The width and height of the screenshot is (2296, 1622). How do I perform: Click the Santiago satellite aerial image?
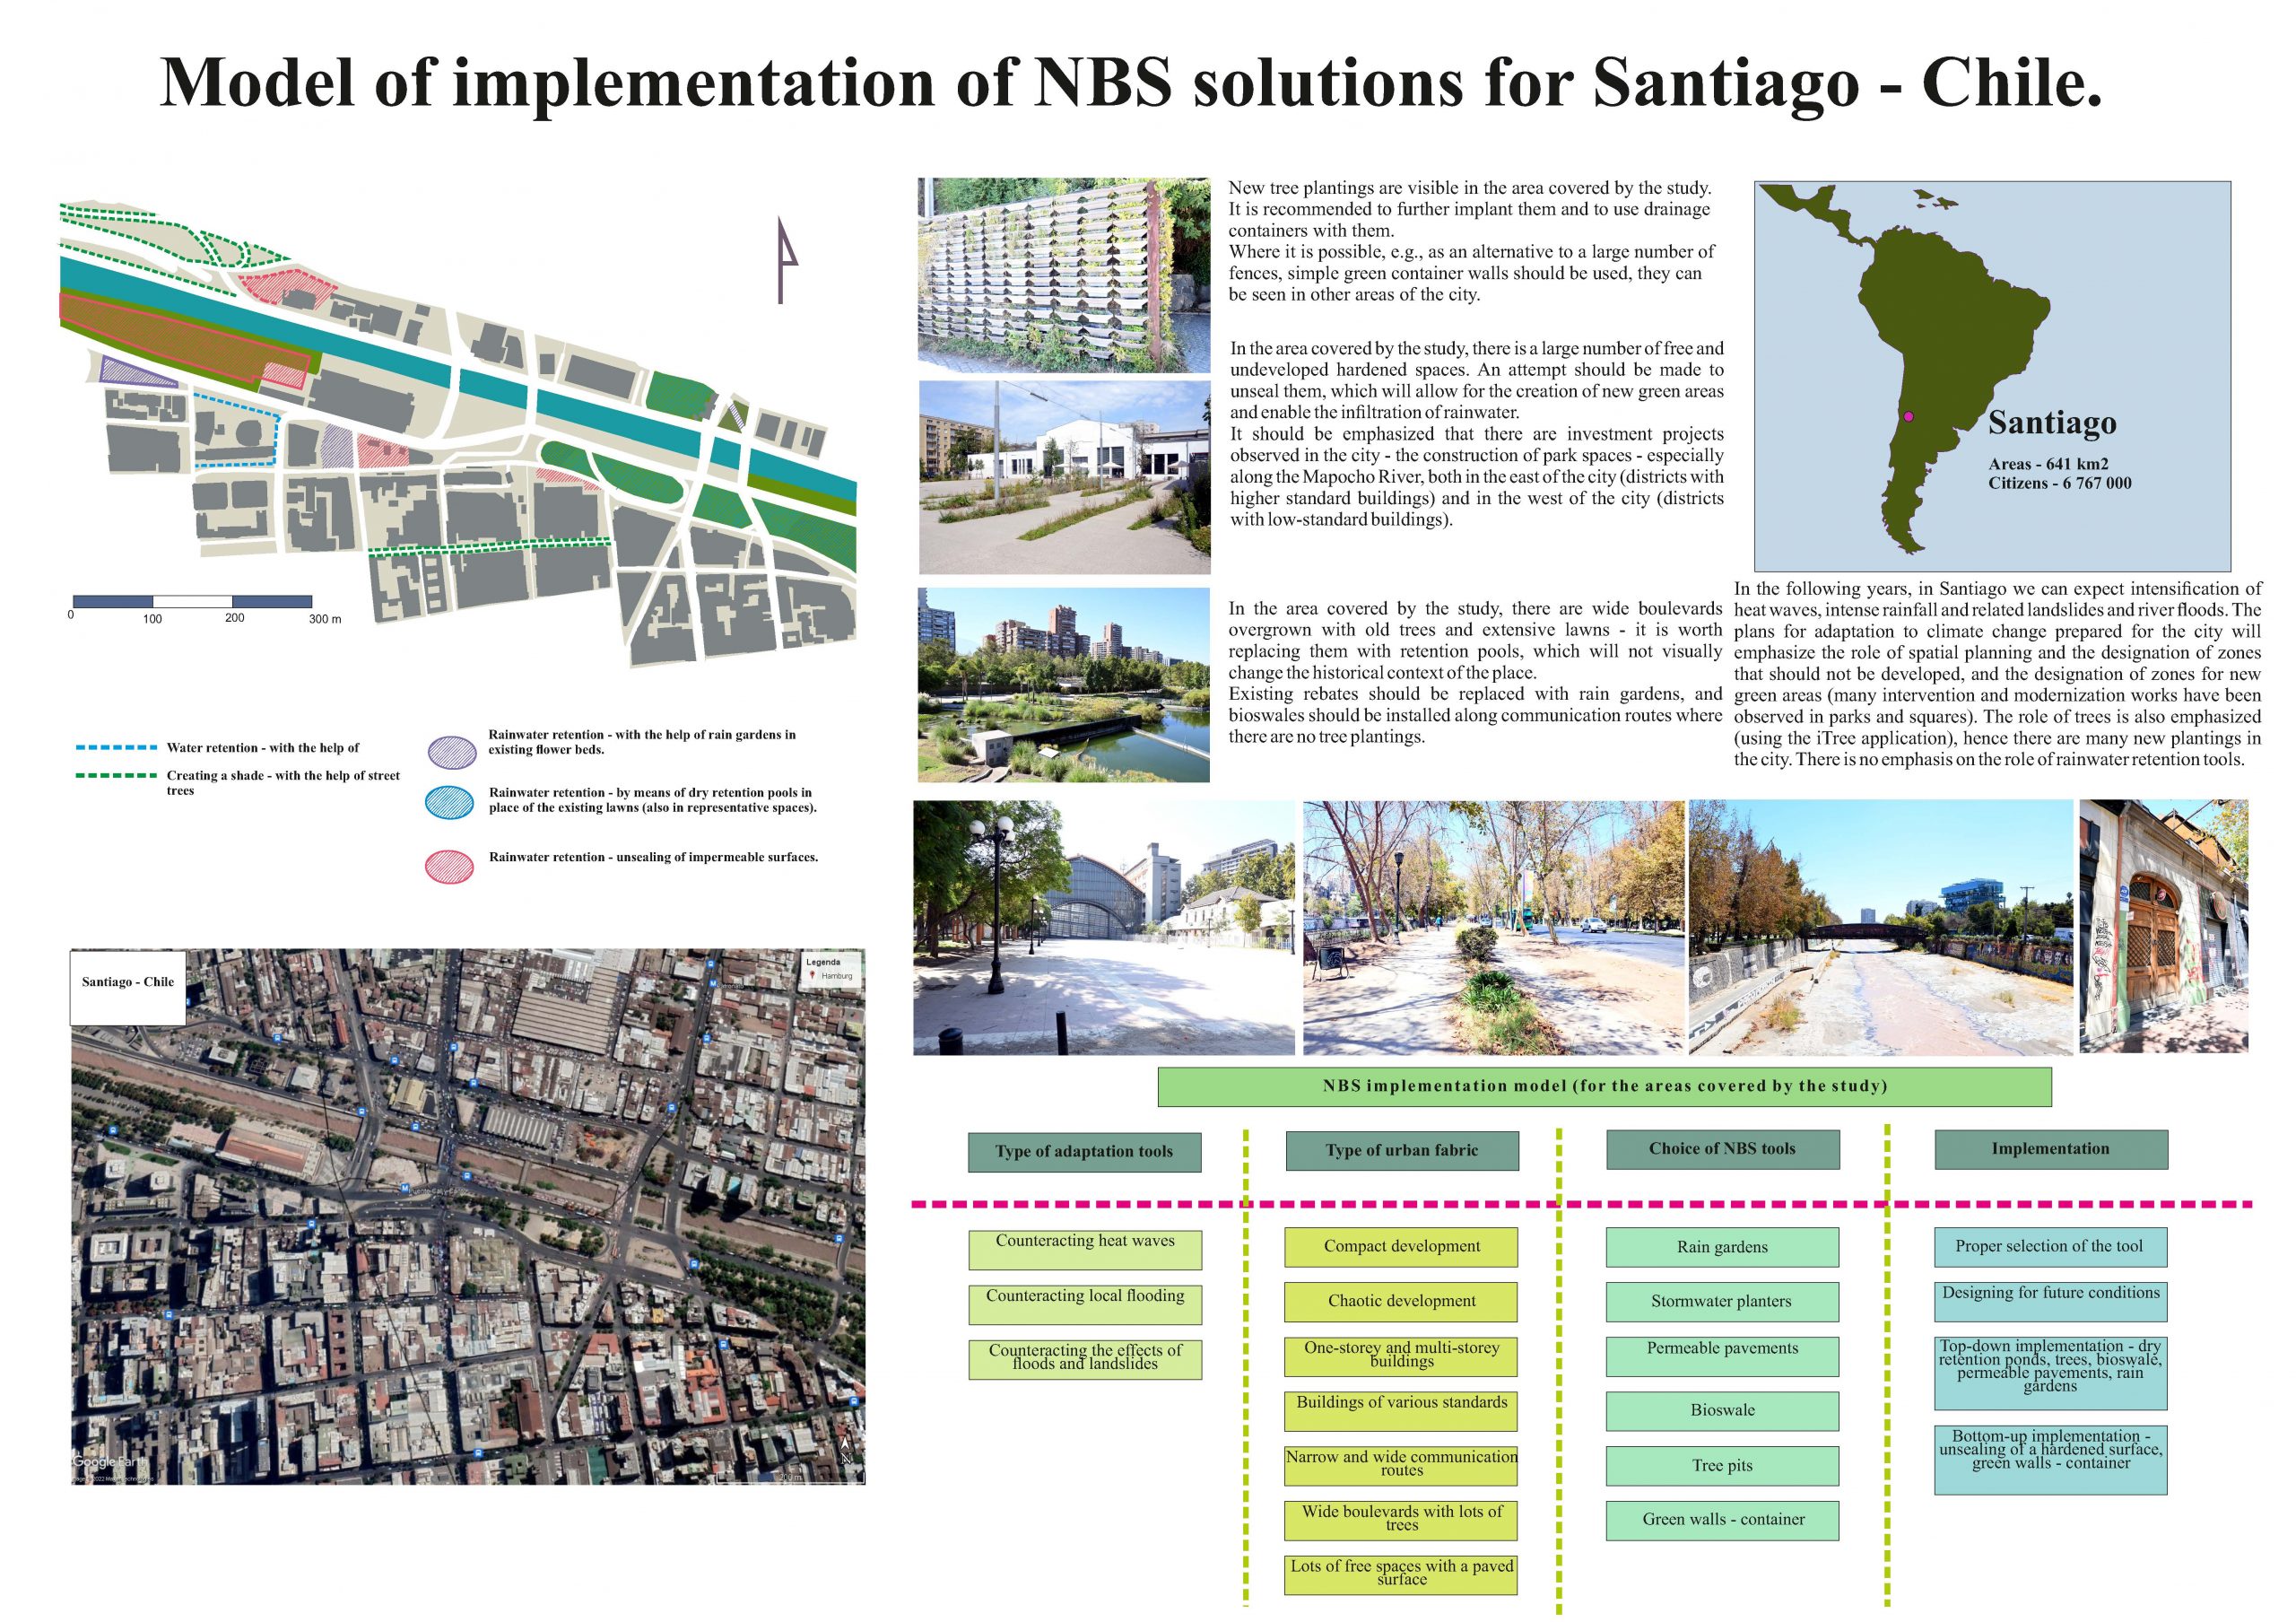coord(468,1217)
